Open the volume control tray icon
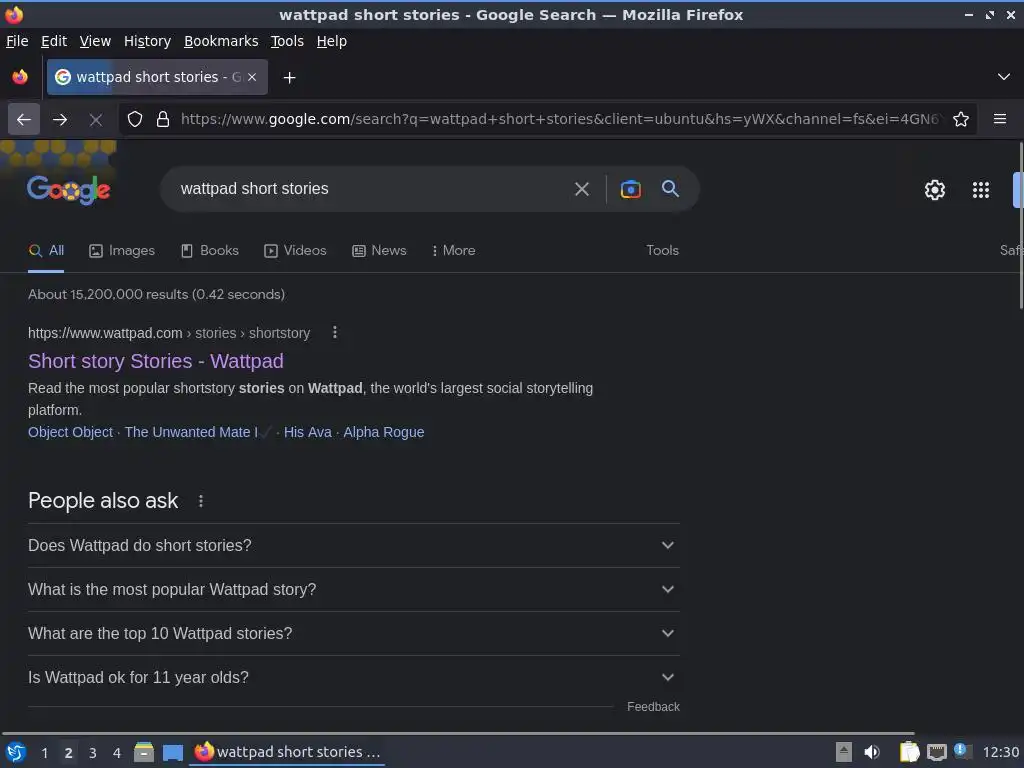This screenshot has width=1024, height=768. click(871, 752)
